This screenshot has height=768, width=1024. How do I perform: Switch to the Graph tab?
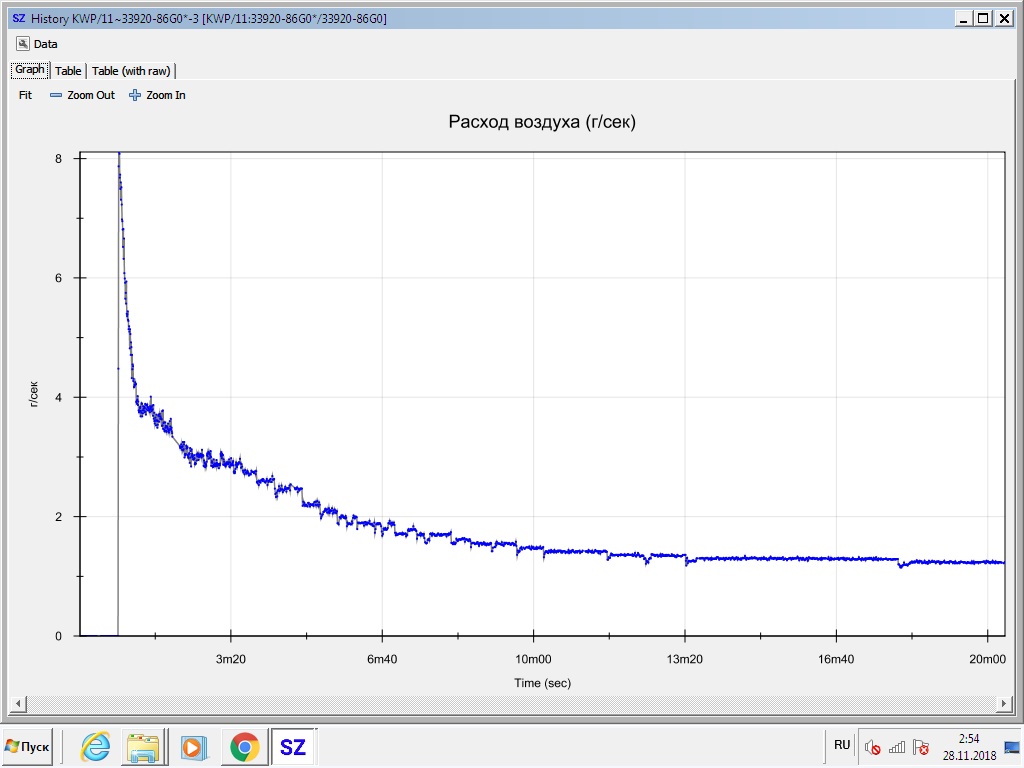[29, 70]
